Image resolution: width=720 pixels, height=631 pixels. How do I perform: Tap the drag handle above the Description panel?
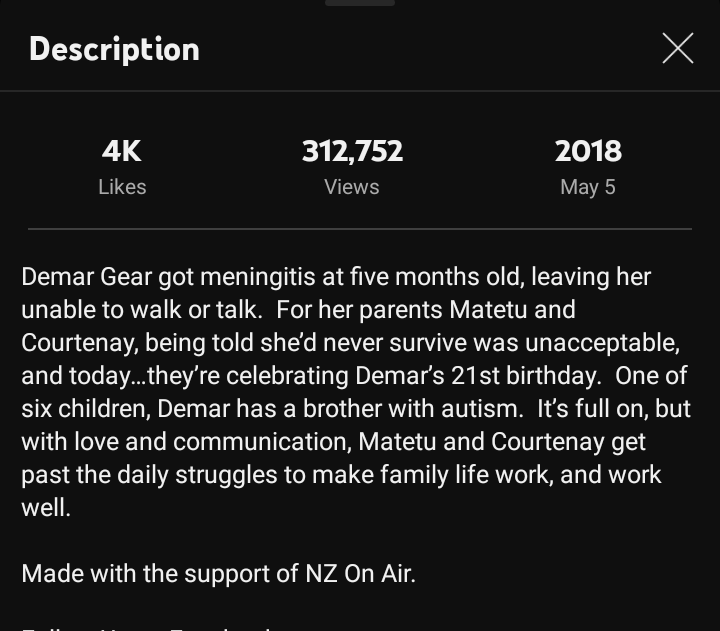click(360, 3)
